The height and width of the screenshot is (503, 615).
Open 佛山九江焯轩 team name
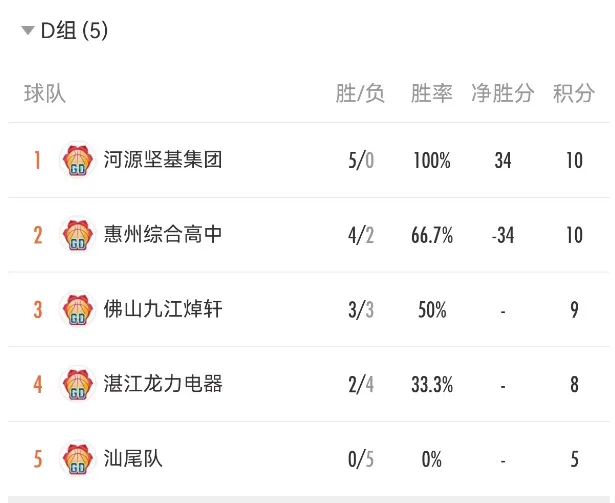[x=163, y=309]
